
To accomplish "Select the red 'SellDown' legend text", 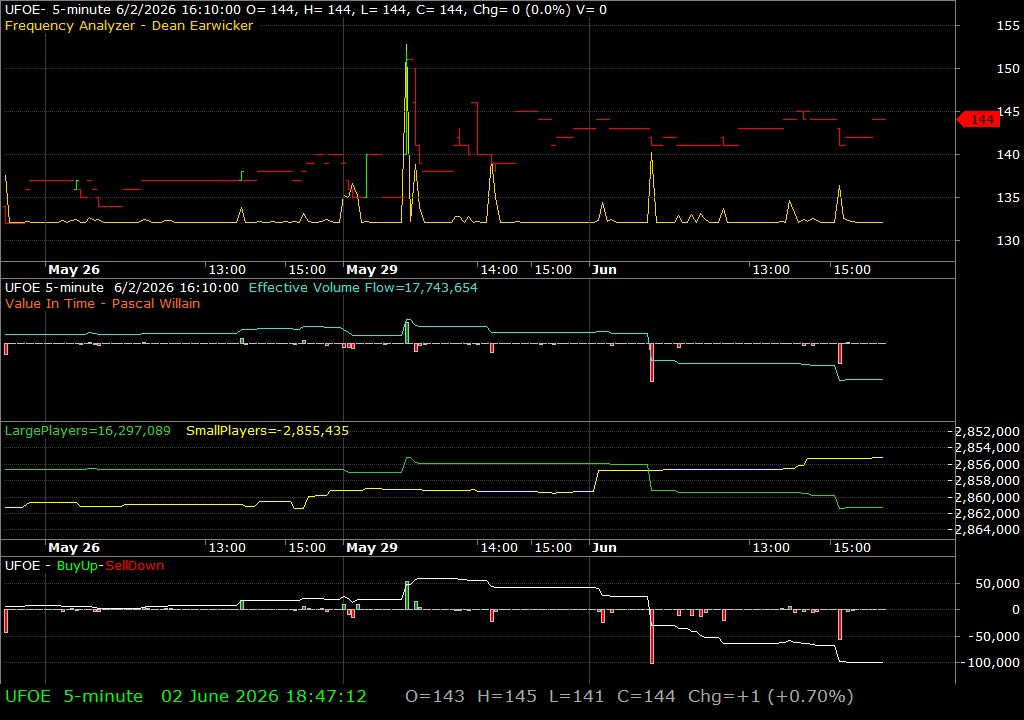I will pos(135,566).
